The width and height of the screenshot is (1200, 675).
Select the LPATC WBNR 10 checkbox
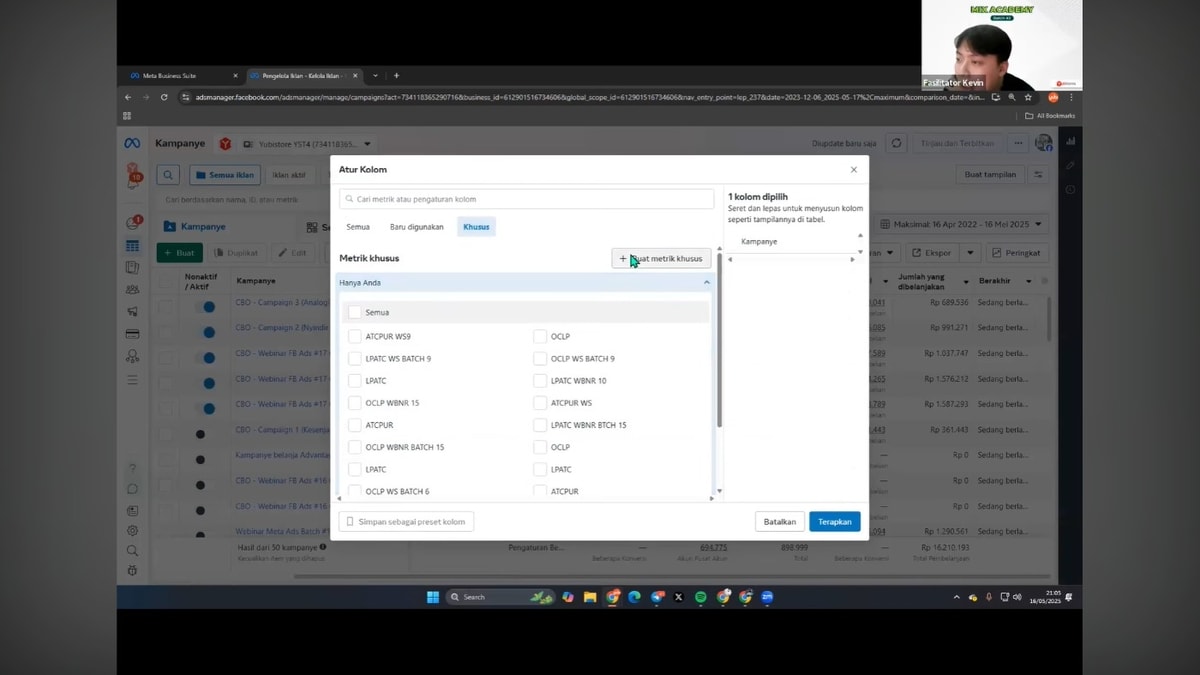click(x=540, y=381)
